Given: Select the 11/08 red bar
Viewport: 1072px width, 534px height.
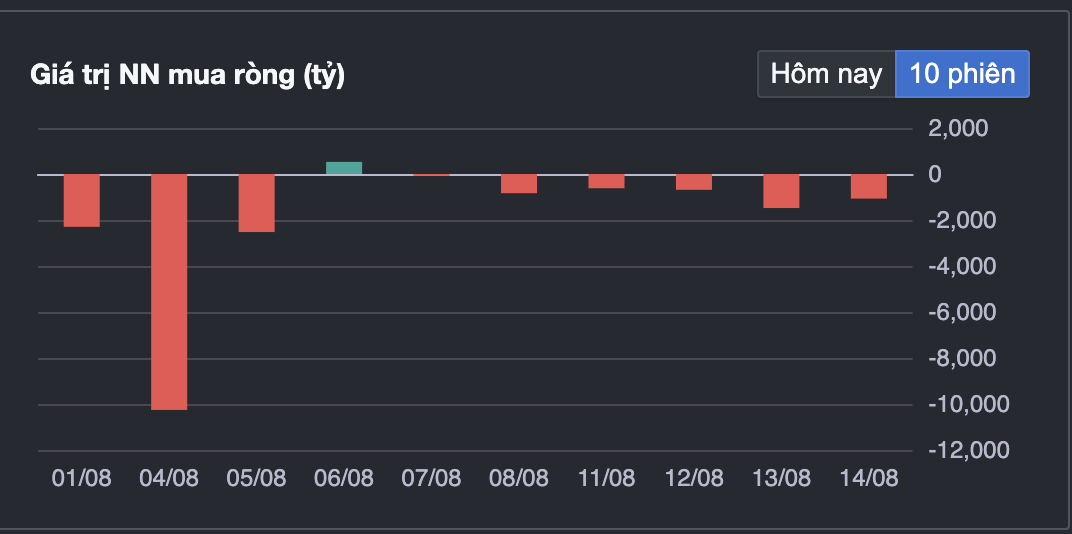Looking at the screenshot, I should [606, 181].
